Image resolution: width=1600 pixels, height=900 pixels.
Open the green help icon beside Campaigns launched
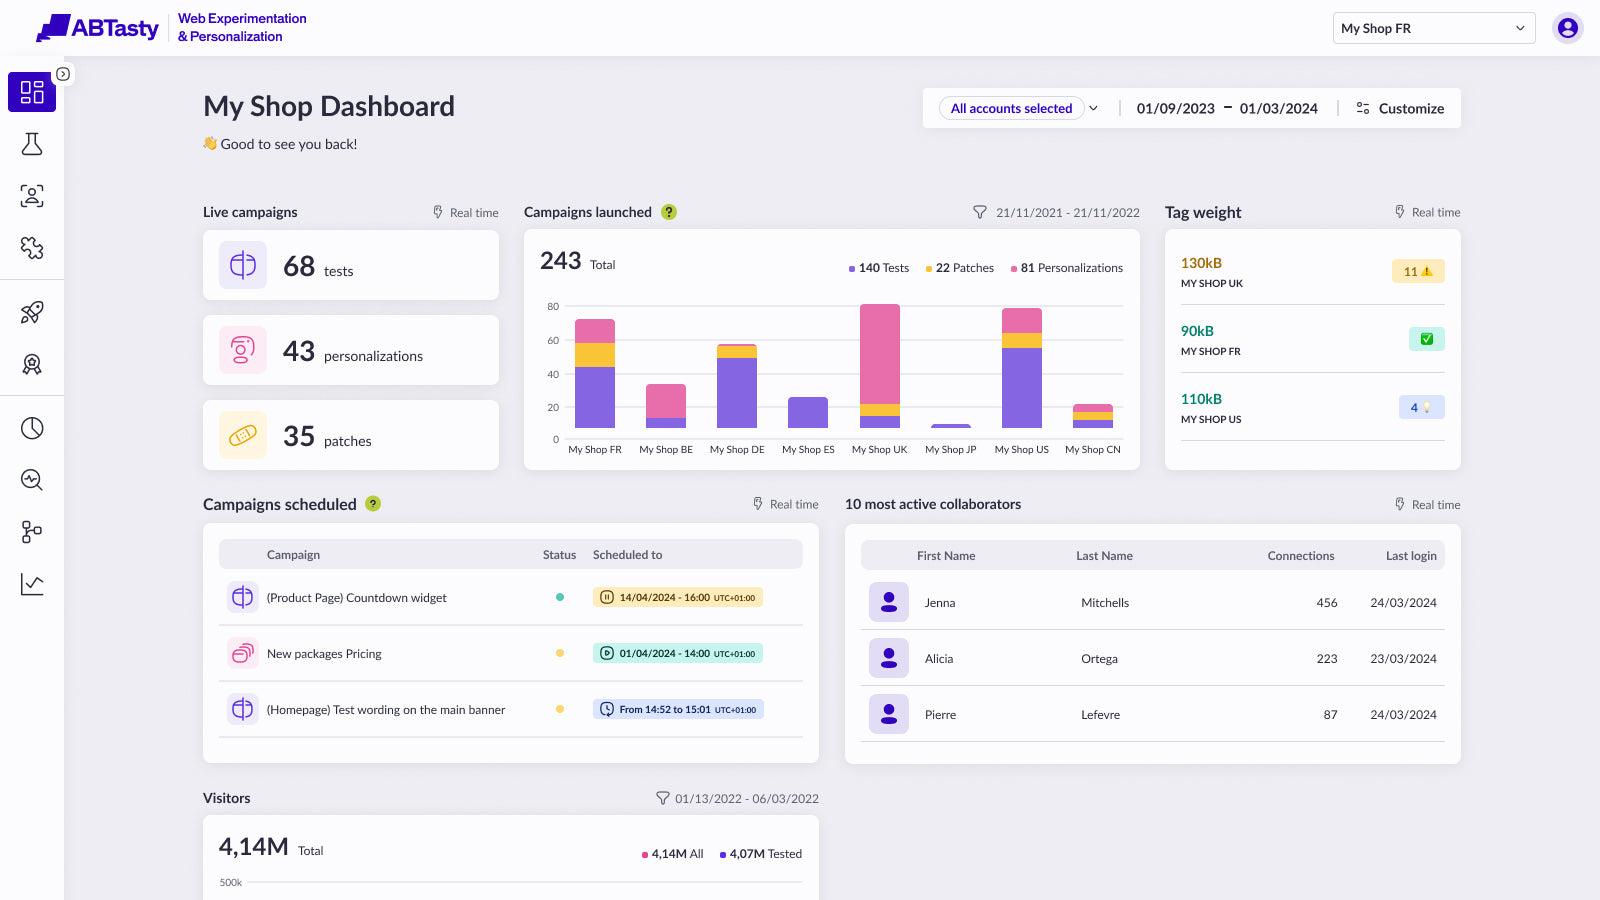coord(670,211)
